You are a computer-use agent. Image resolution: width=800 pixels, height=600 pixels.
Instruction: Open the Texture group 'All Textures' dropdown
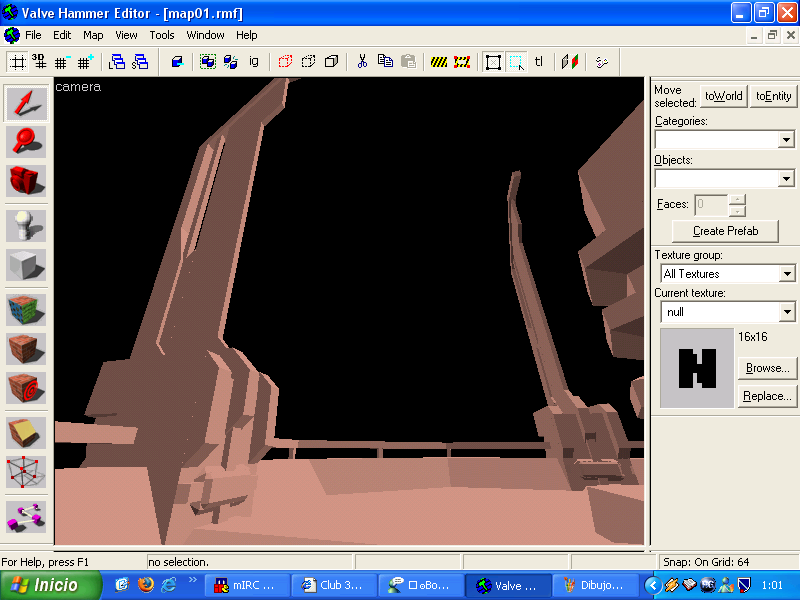787,274
